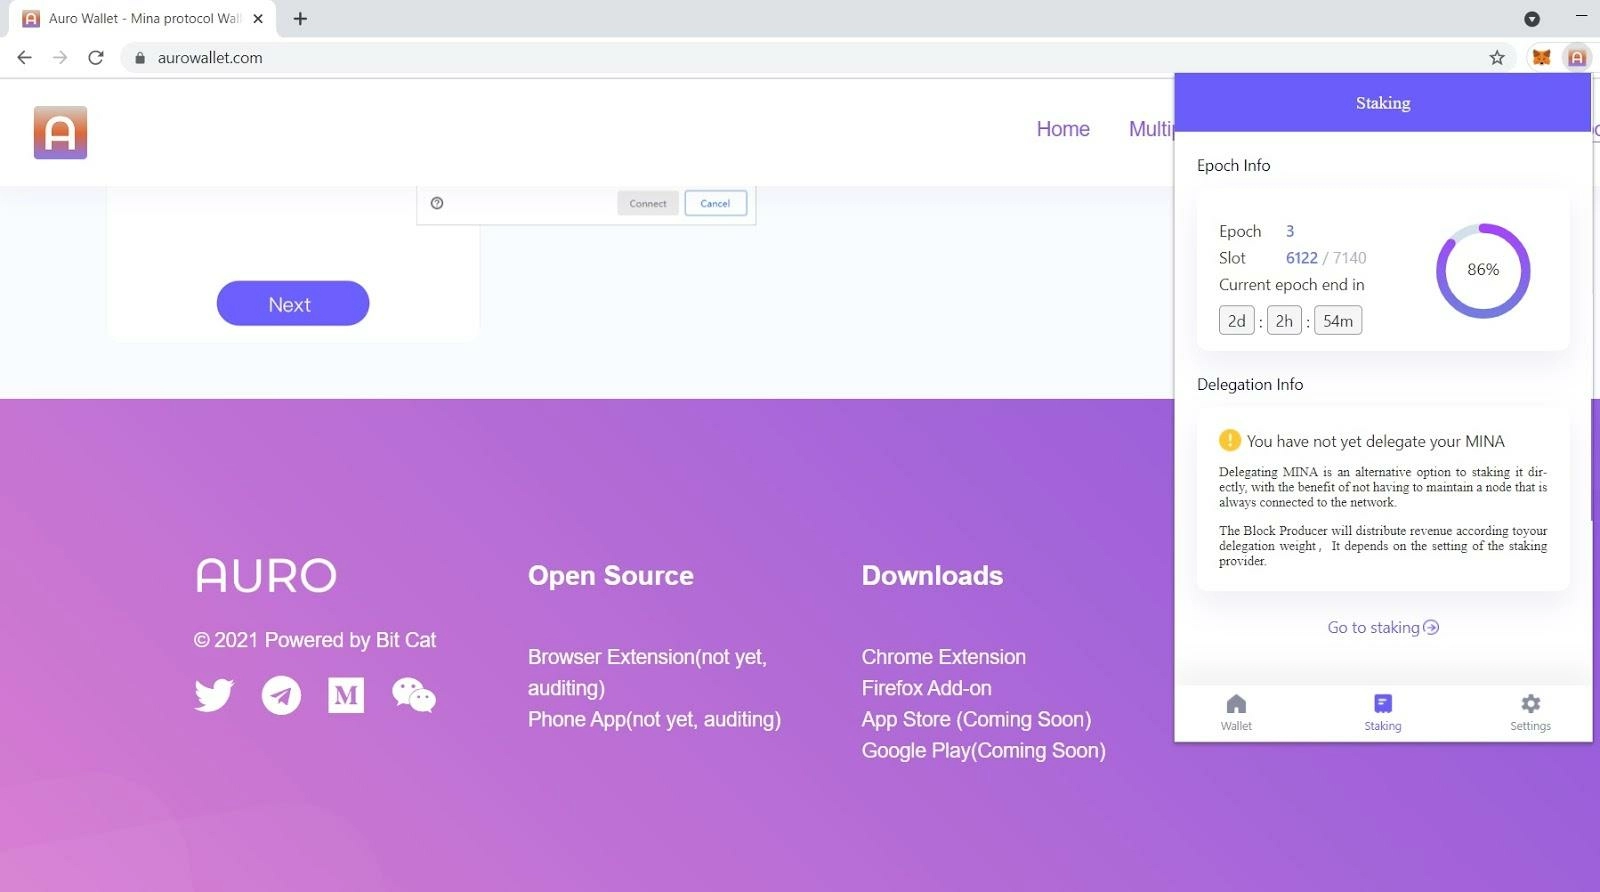Click the Open Source footer heading

611,576
